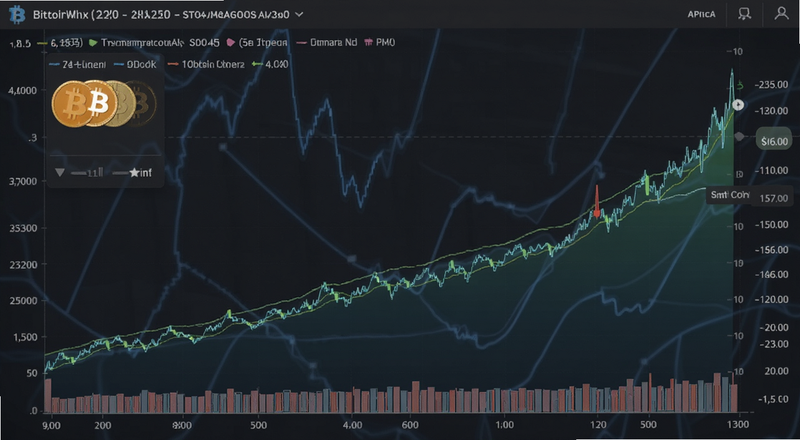Image resolution: width=800 pixels, height=440 pixels.
Task: Click the Smt Coin tooltip label
Action: point(730,195)
